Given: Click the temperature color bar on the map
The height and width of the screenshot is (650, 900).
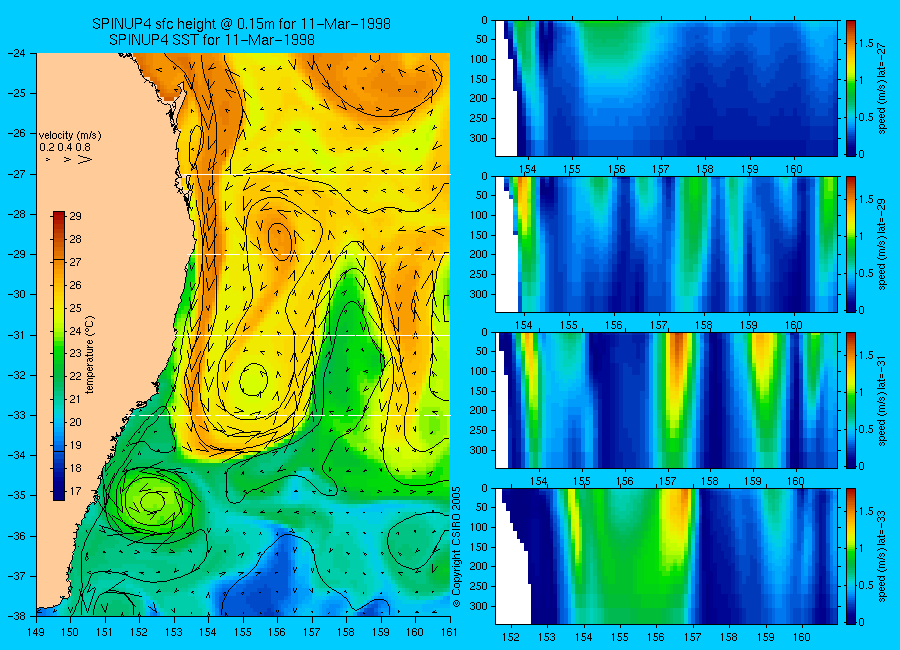Looking at the screenshot, I should tap(59, 356).
